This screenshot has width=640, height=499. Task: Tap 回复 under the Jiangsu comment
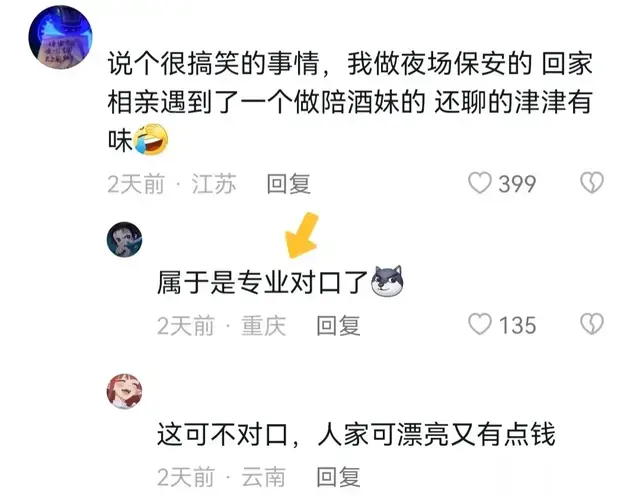pyautogui.click(x=289, y=184)
